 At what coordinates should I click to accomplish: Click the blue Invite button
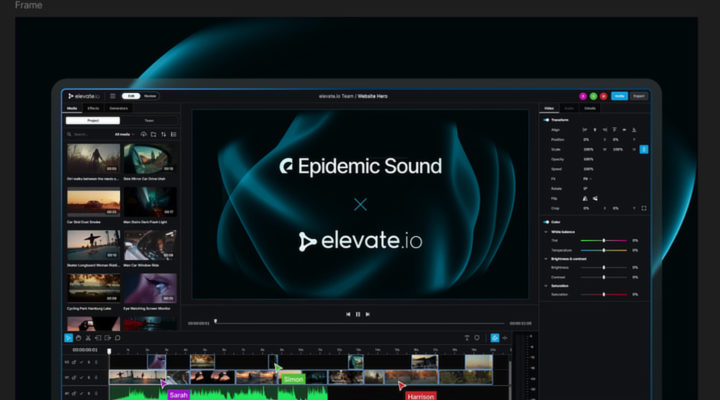point(619,96)
